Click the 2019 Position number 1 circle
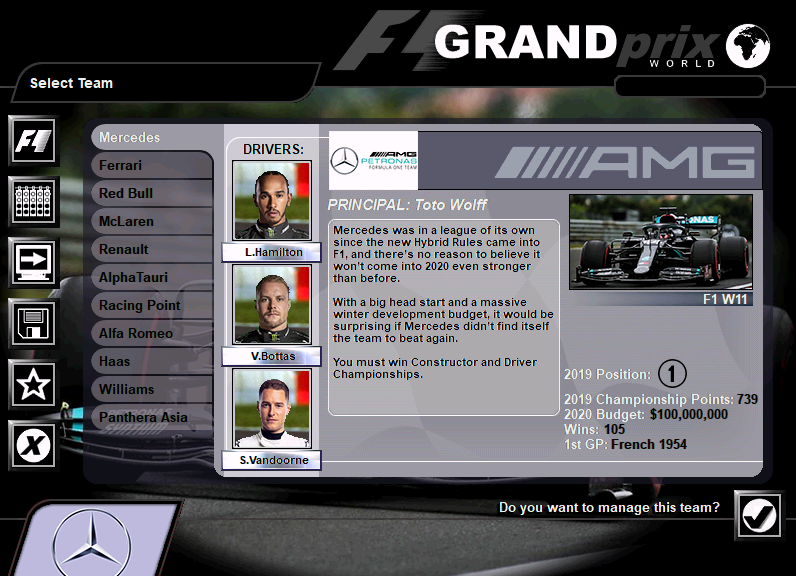The width and height of the screenshot is (796, 576). tap(672, 374)
